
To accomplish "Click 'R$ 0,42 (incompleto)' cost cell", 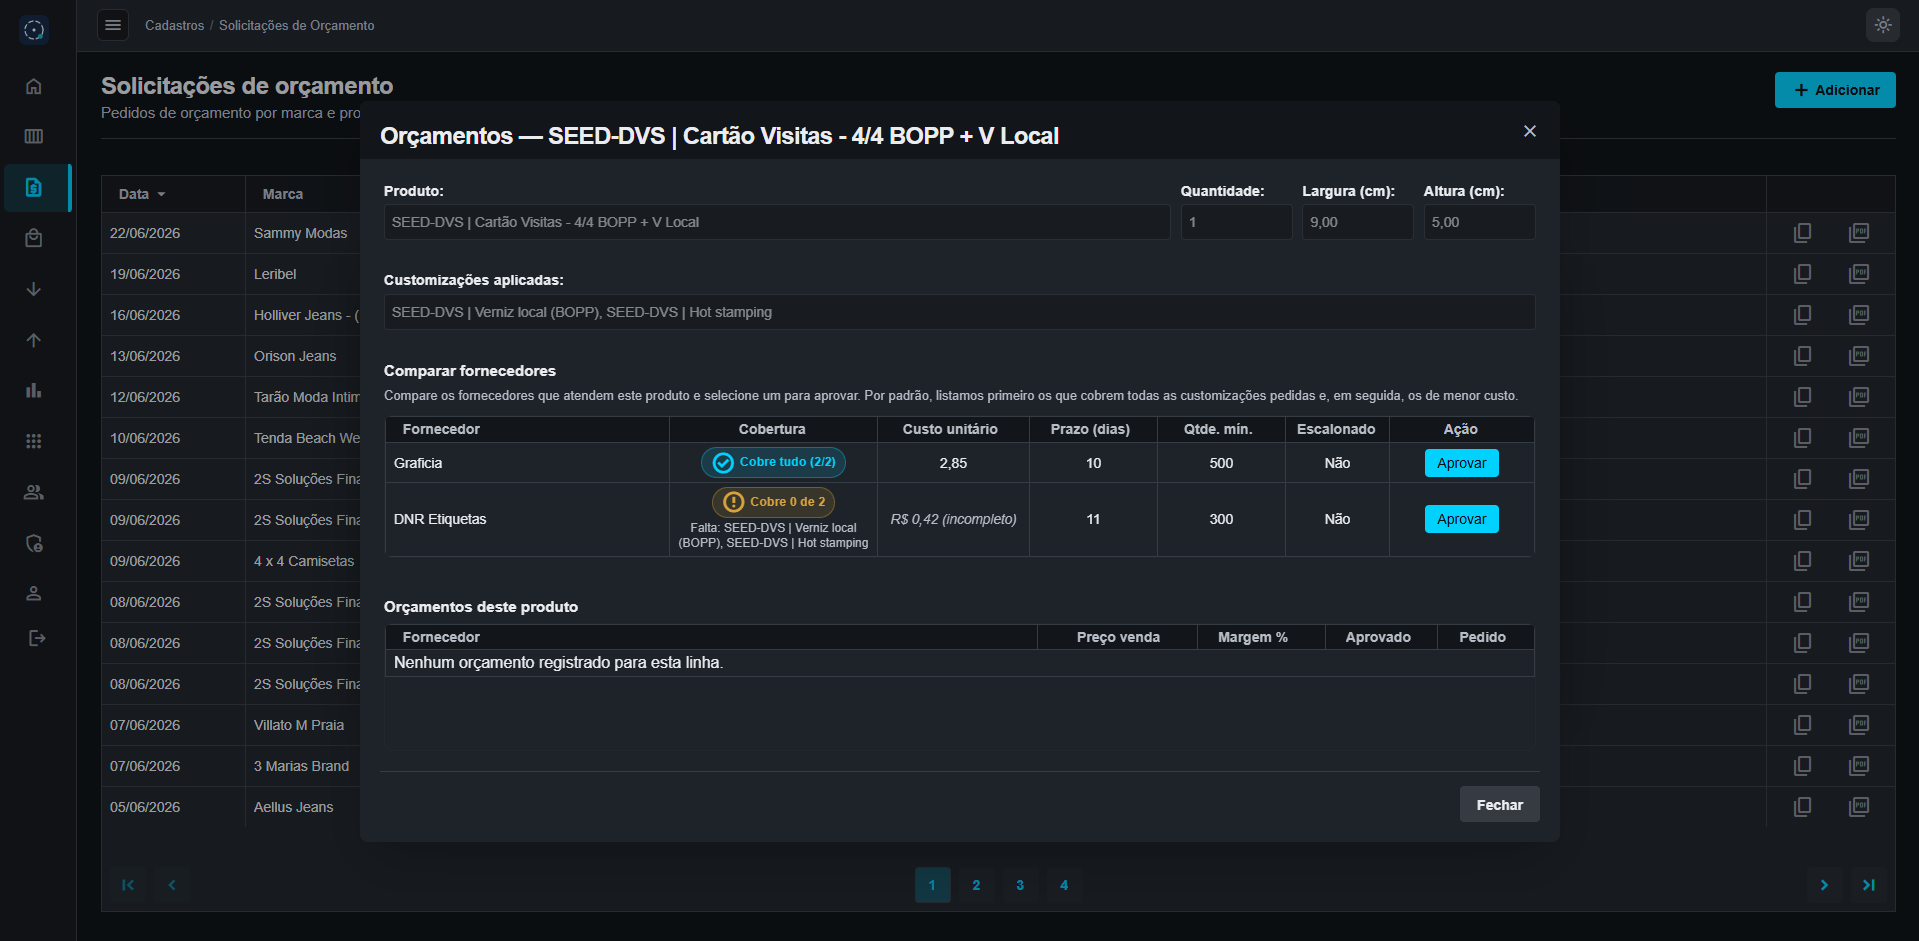I will click(953, 519).
